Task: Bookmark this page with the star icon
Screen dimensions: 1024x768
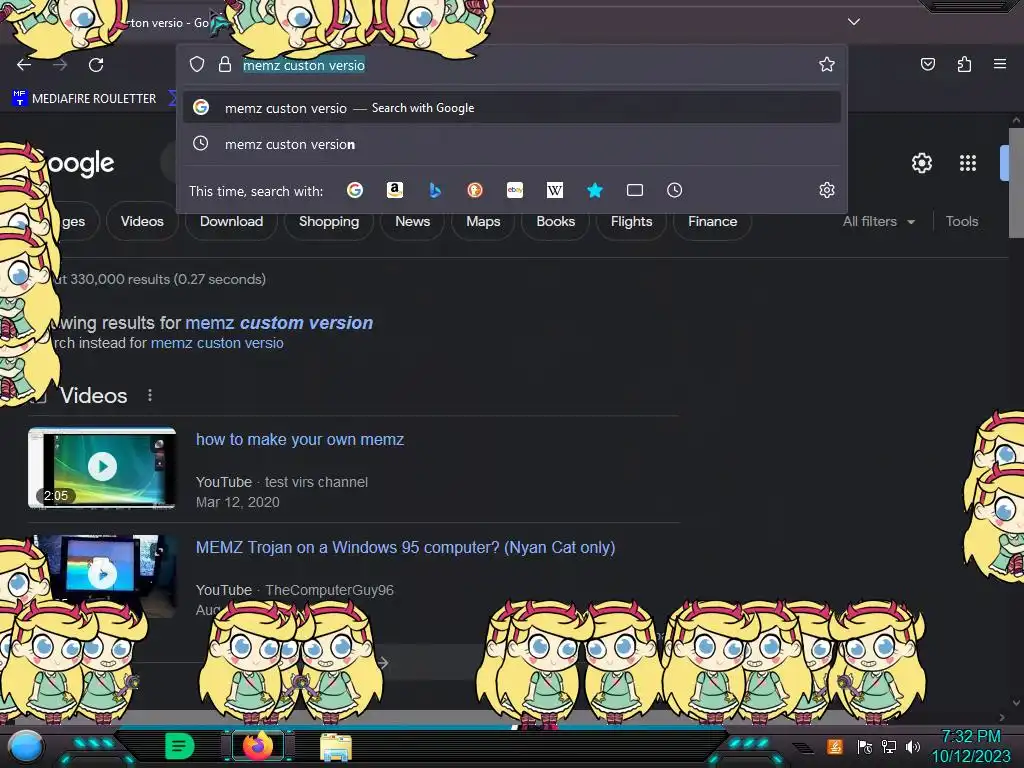Action: point(827,64)
